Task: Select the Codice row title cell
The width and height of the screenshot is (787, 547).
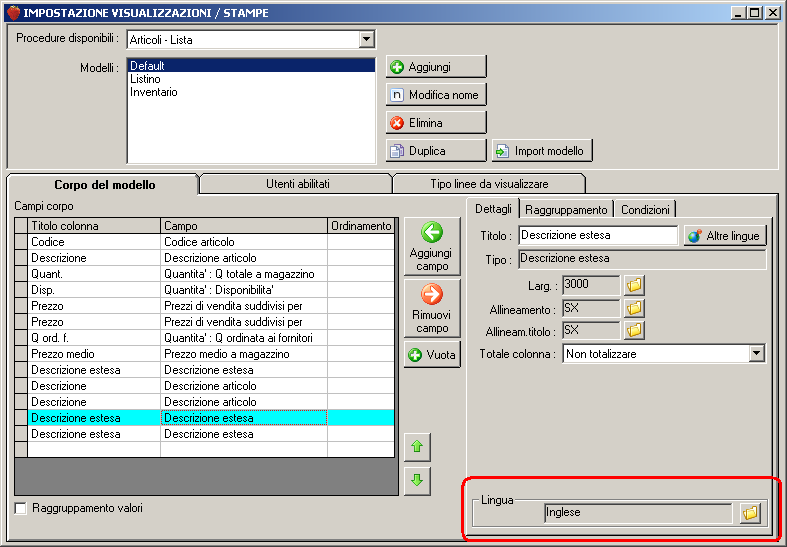Action: pos(94,242)
